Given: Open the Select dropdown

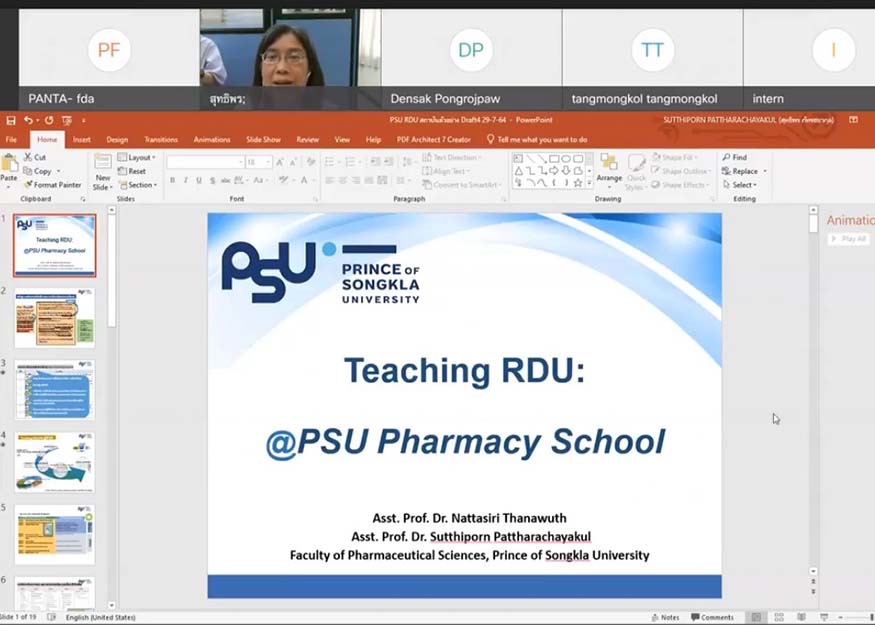Looking at the screenshot, I should coord(739,185).
